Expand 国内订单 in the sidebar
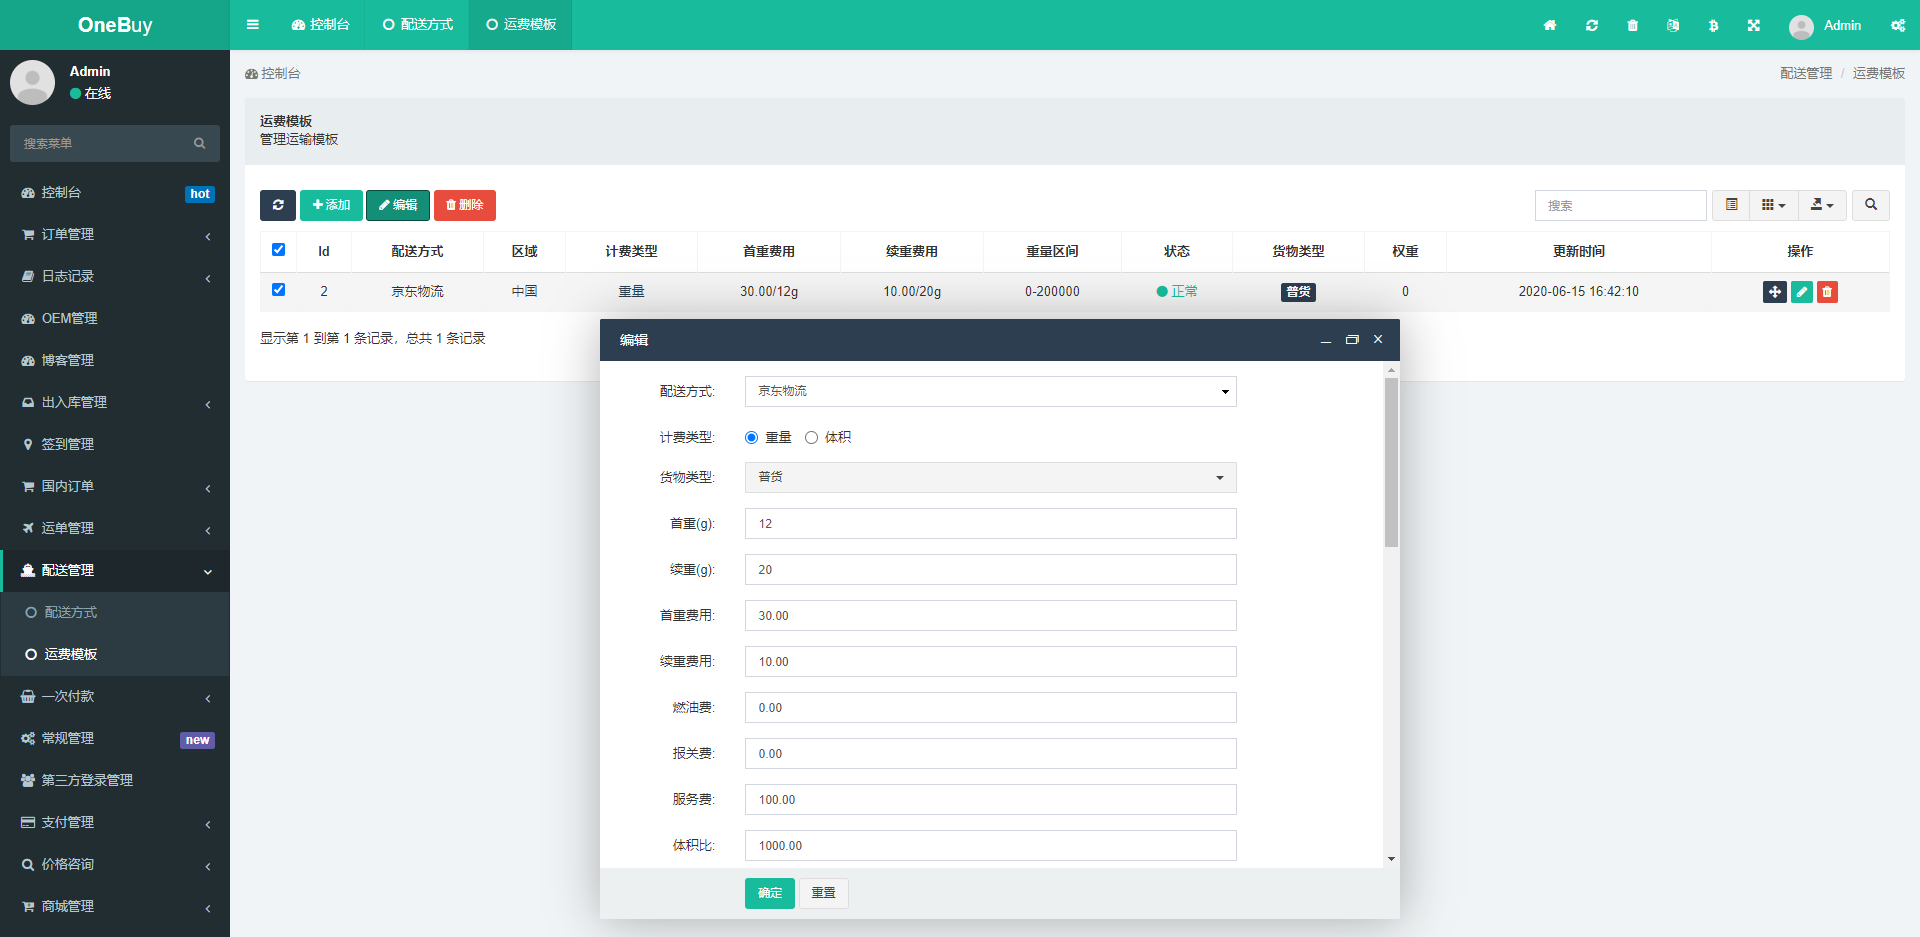The width and height of the screenshot is (1920, 937). (x=115, y=486)
